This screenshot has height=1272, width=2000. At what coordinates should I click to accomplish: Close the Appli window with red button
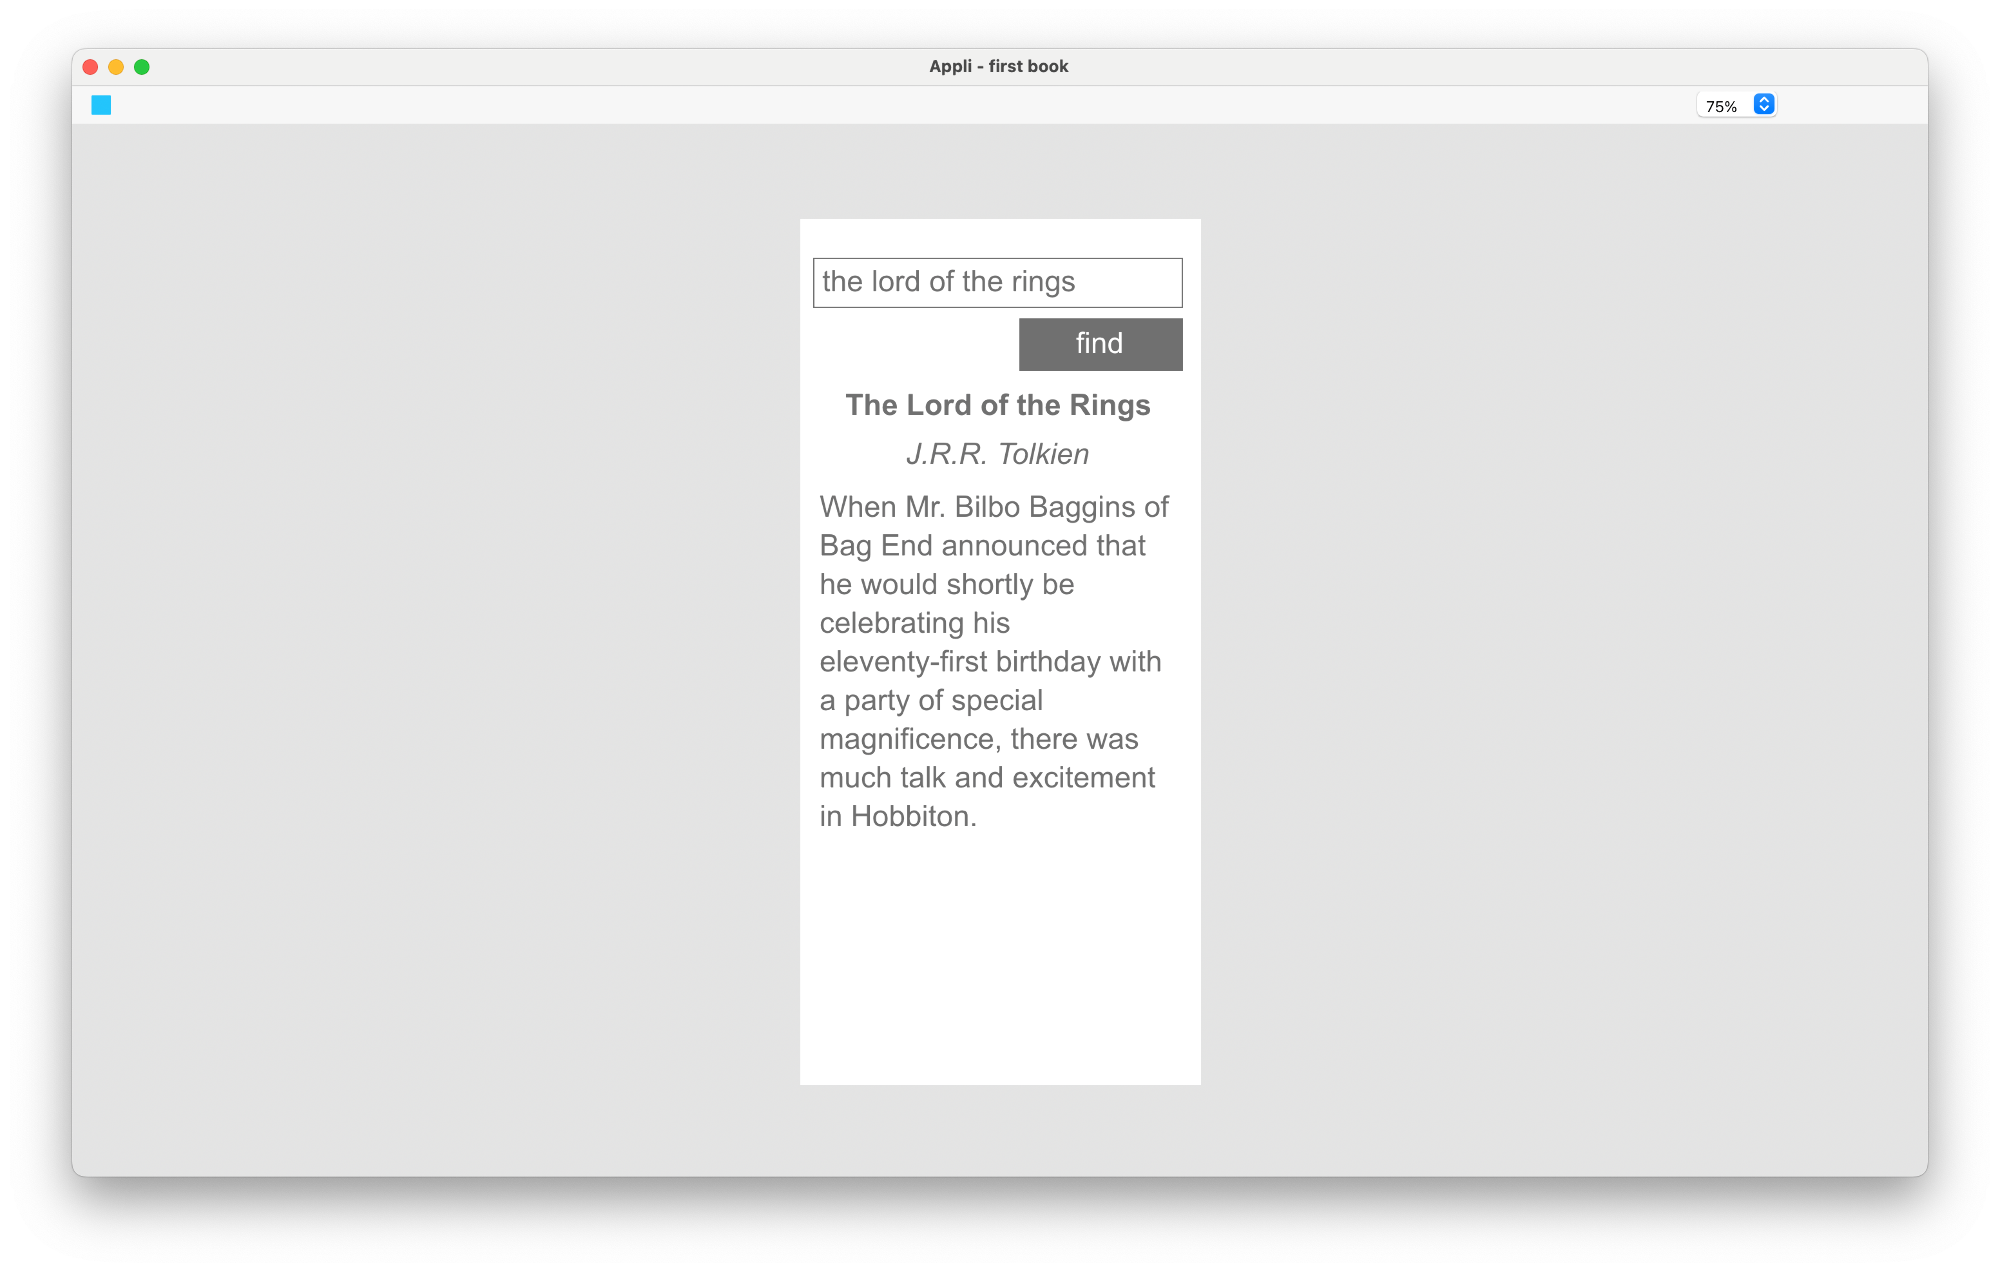tap(90, 67)
